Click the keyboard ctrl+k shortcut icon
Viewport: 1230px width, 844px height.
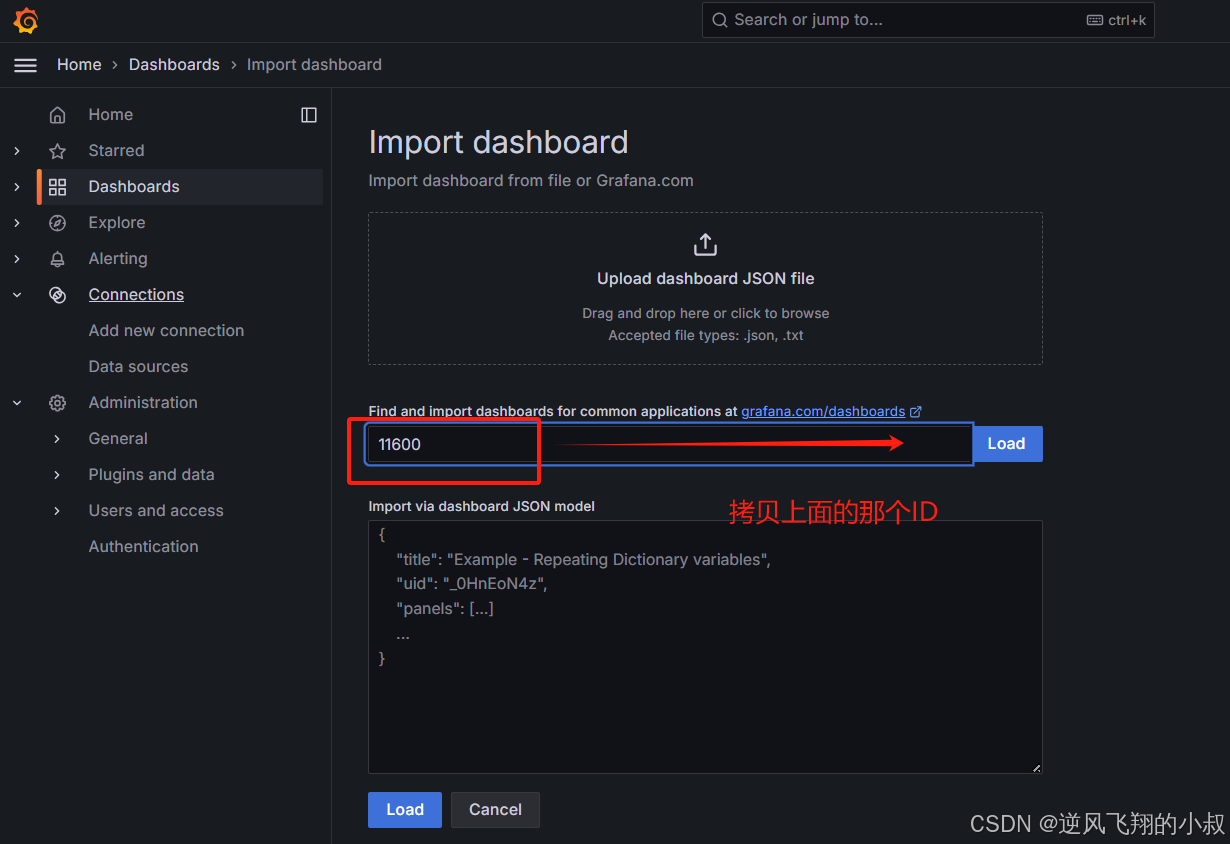click(1095, 20)
